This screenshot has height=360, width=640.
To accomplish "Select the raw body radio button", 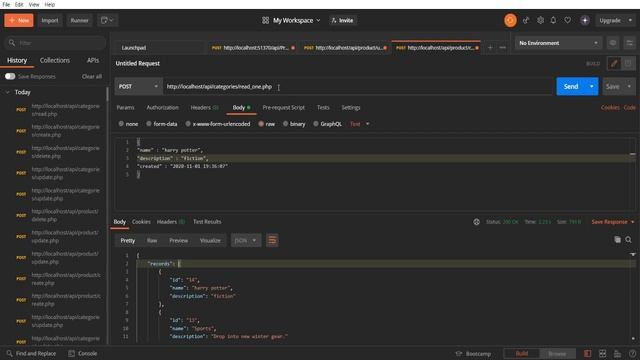I will (x=261, y=124).
